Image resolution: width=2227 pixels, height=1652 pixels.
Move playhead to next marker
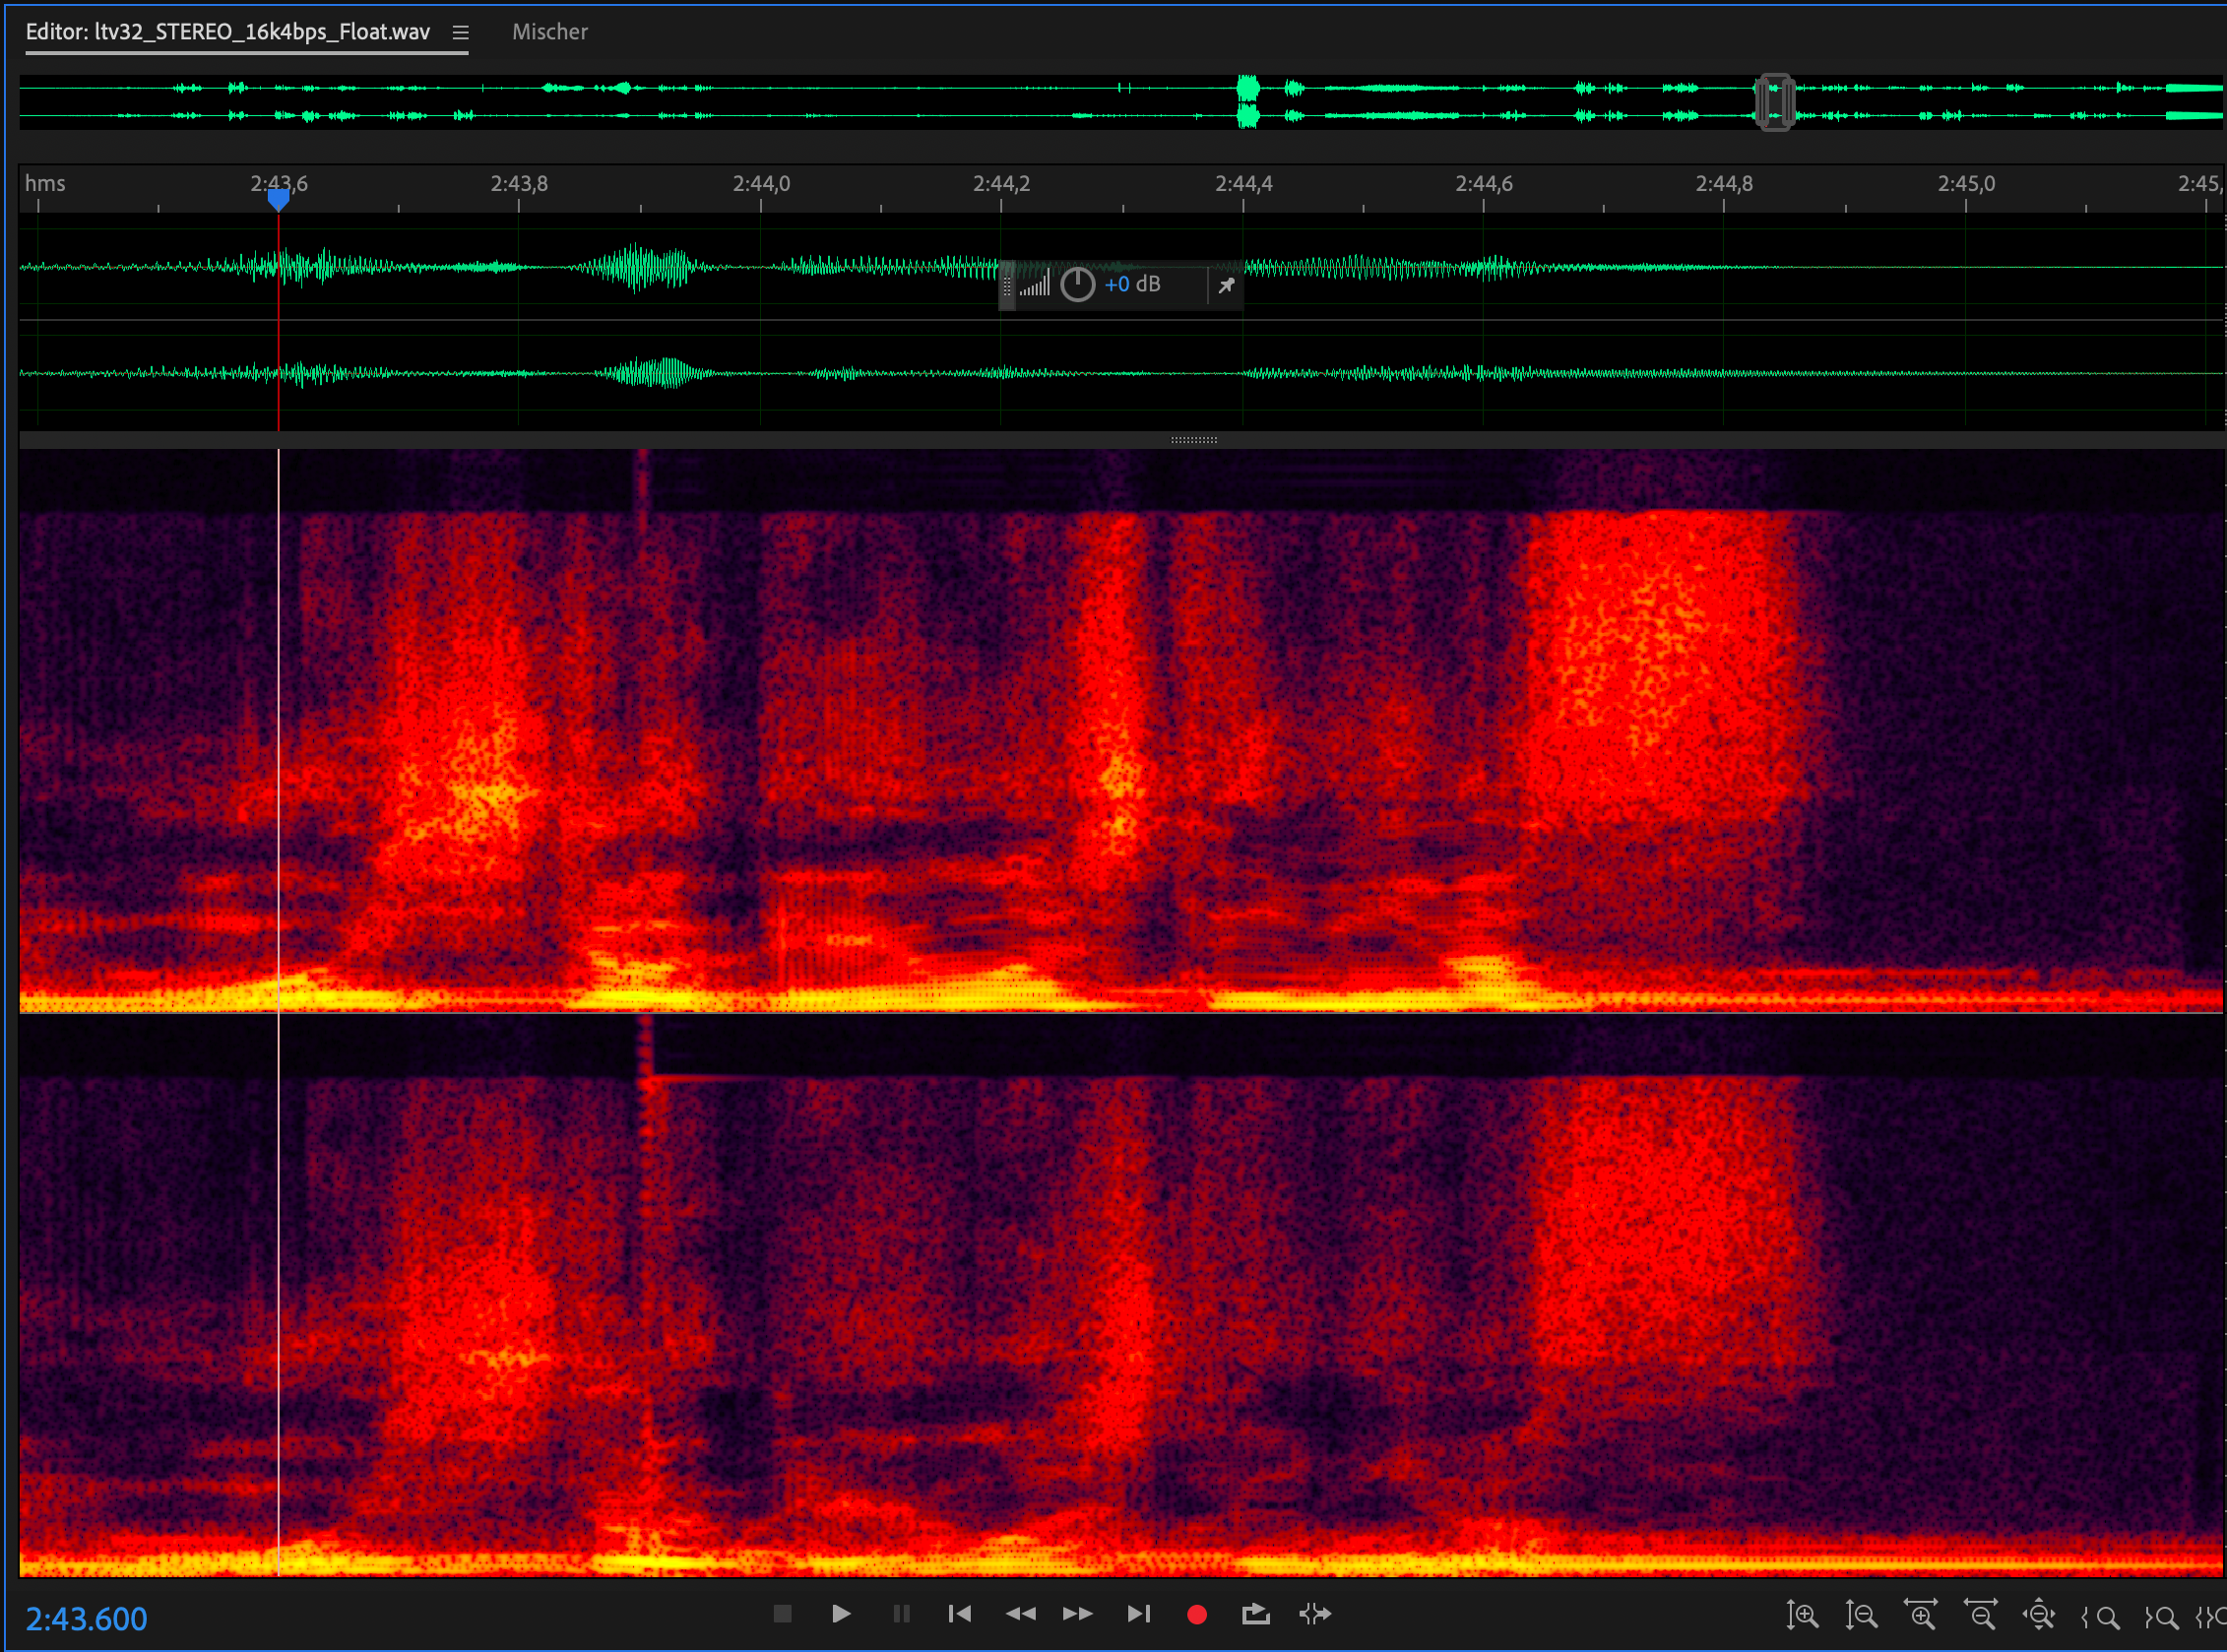pyautogui.click(x=1138, y=1614)
